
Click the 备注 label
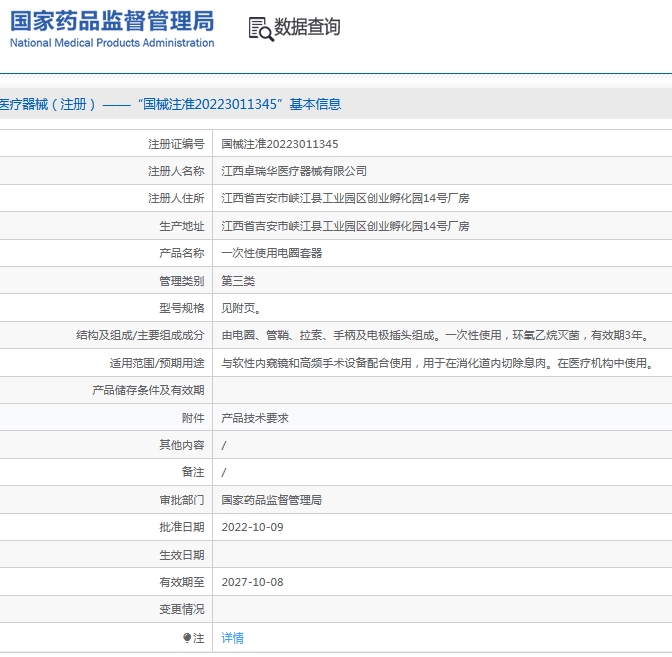tap(193, 472)
